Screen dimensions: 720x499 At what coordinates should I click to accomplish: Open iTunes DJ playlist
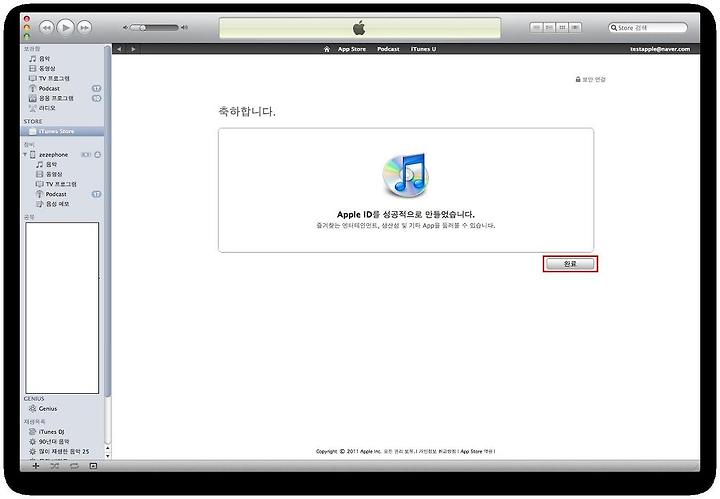tap(62, 432)
